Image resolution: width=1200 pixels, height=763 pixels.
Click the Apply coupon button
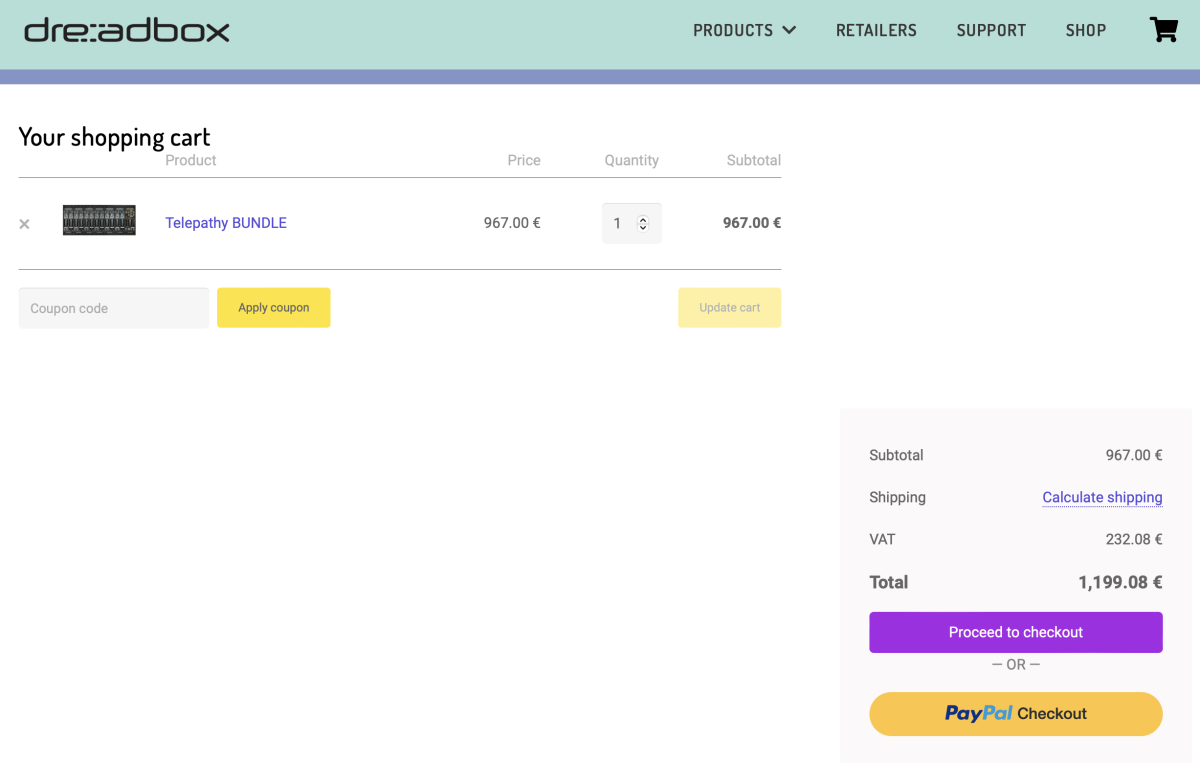[x=274, y=308]
